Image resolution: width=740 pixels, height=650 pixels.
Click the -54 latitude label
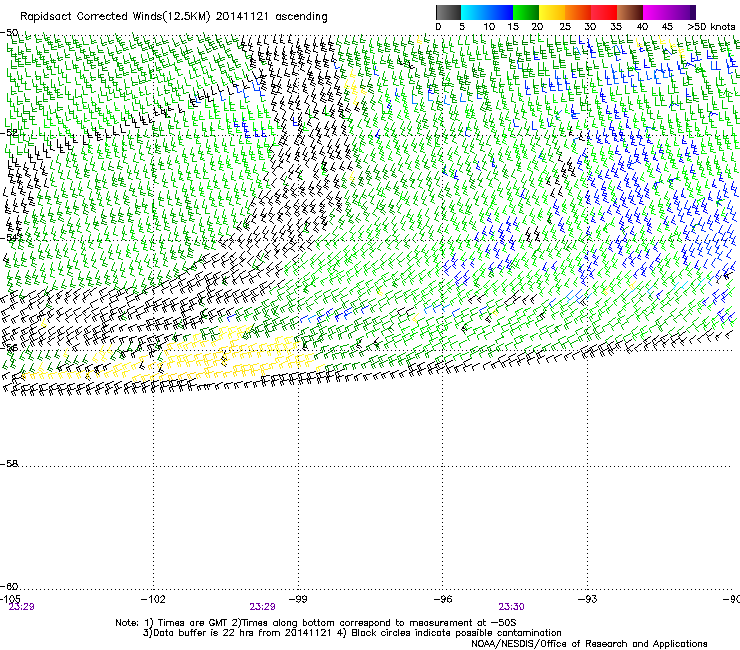pos(9,237)
